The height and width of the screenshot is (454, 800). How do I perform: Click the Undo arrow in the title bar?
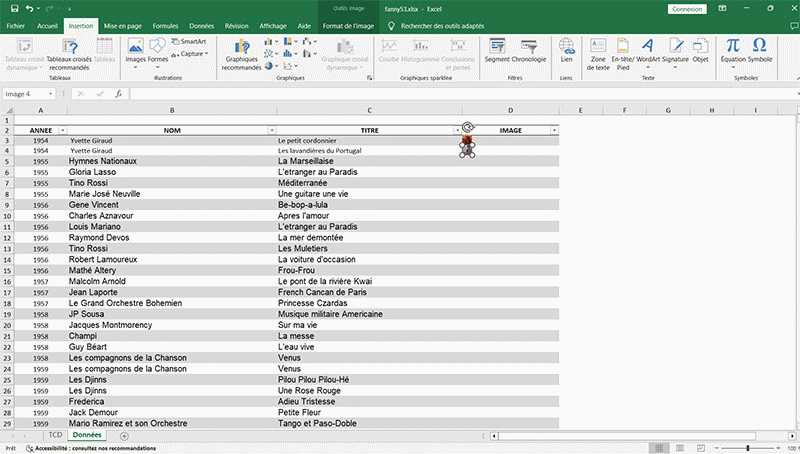29,9
